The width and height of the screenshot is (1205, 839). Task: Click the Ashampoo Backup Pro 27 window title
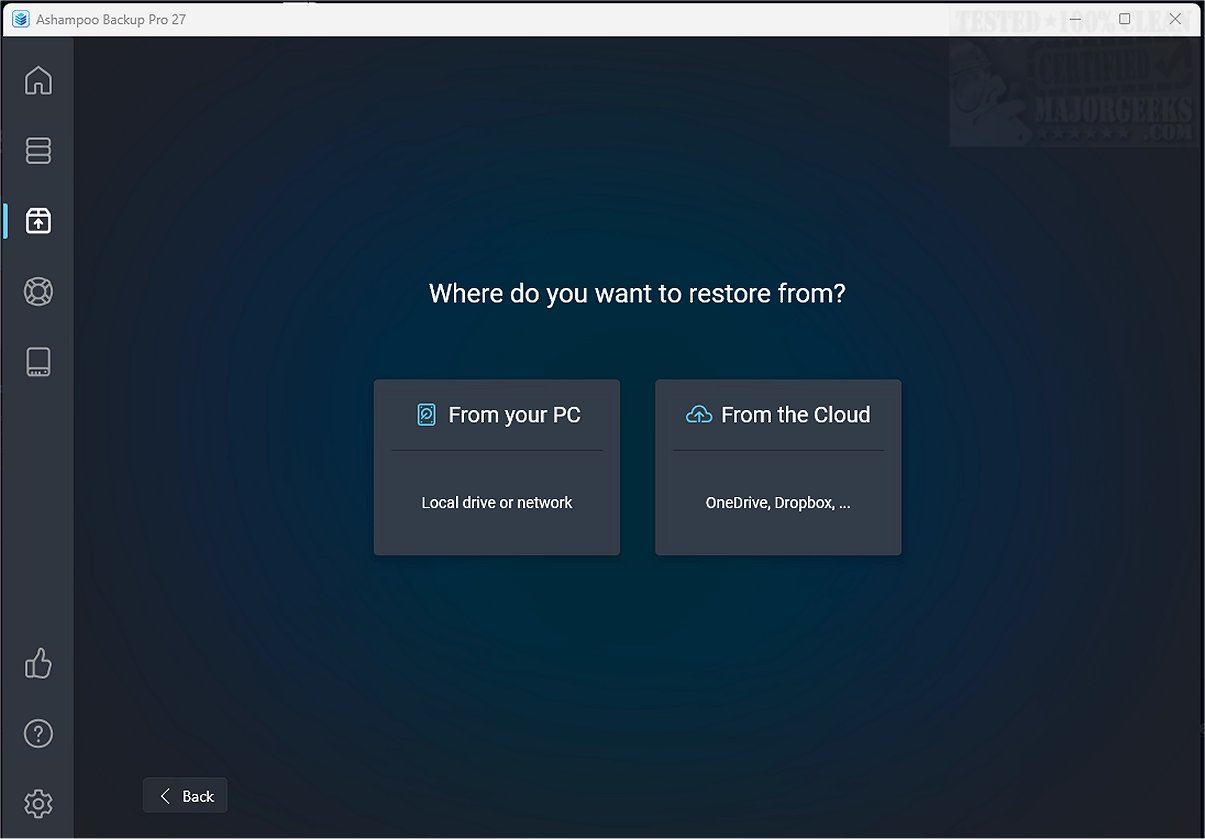[111, 19]
